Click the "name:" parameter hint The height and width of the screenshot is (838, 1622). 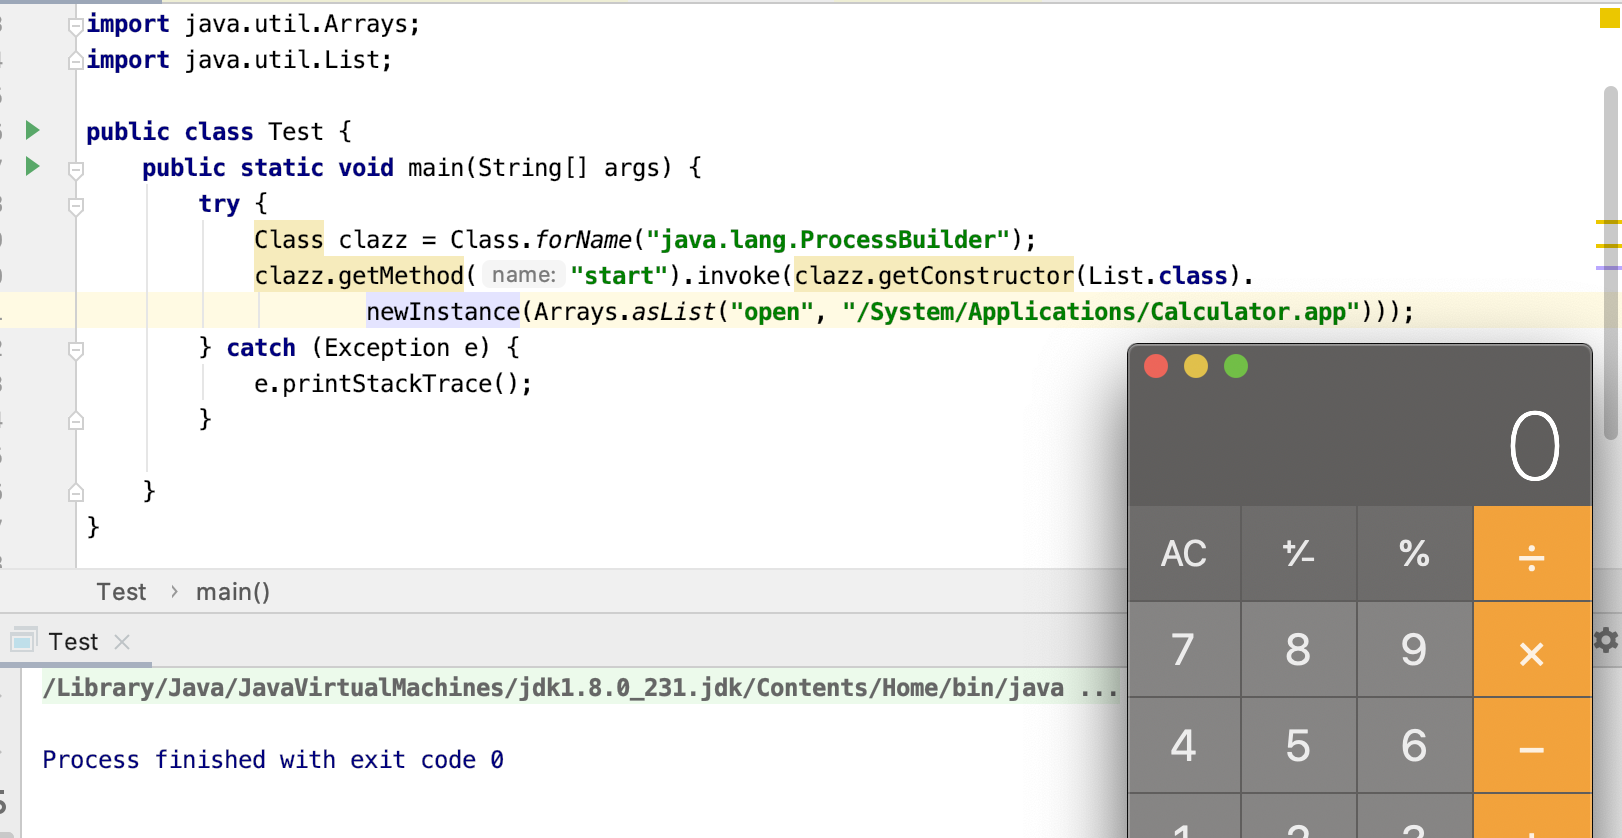pos(523,275)
